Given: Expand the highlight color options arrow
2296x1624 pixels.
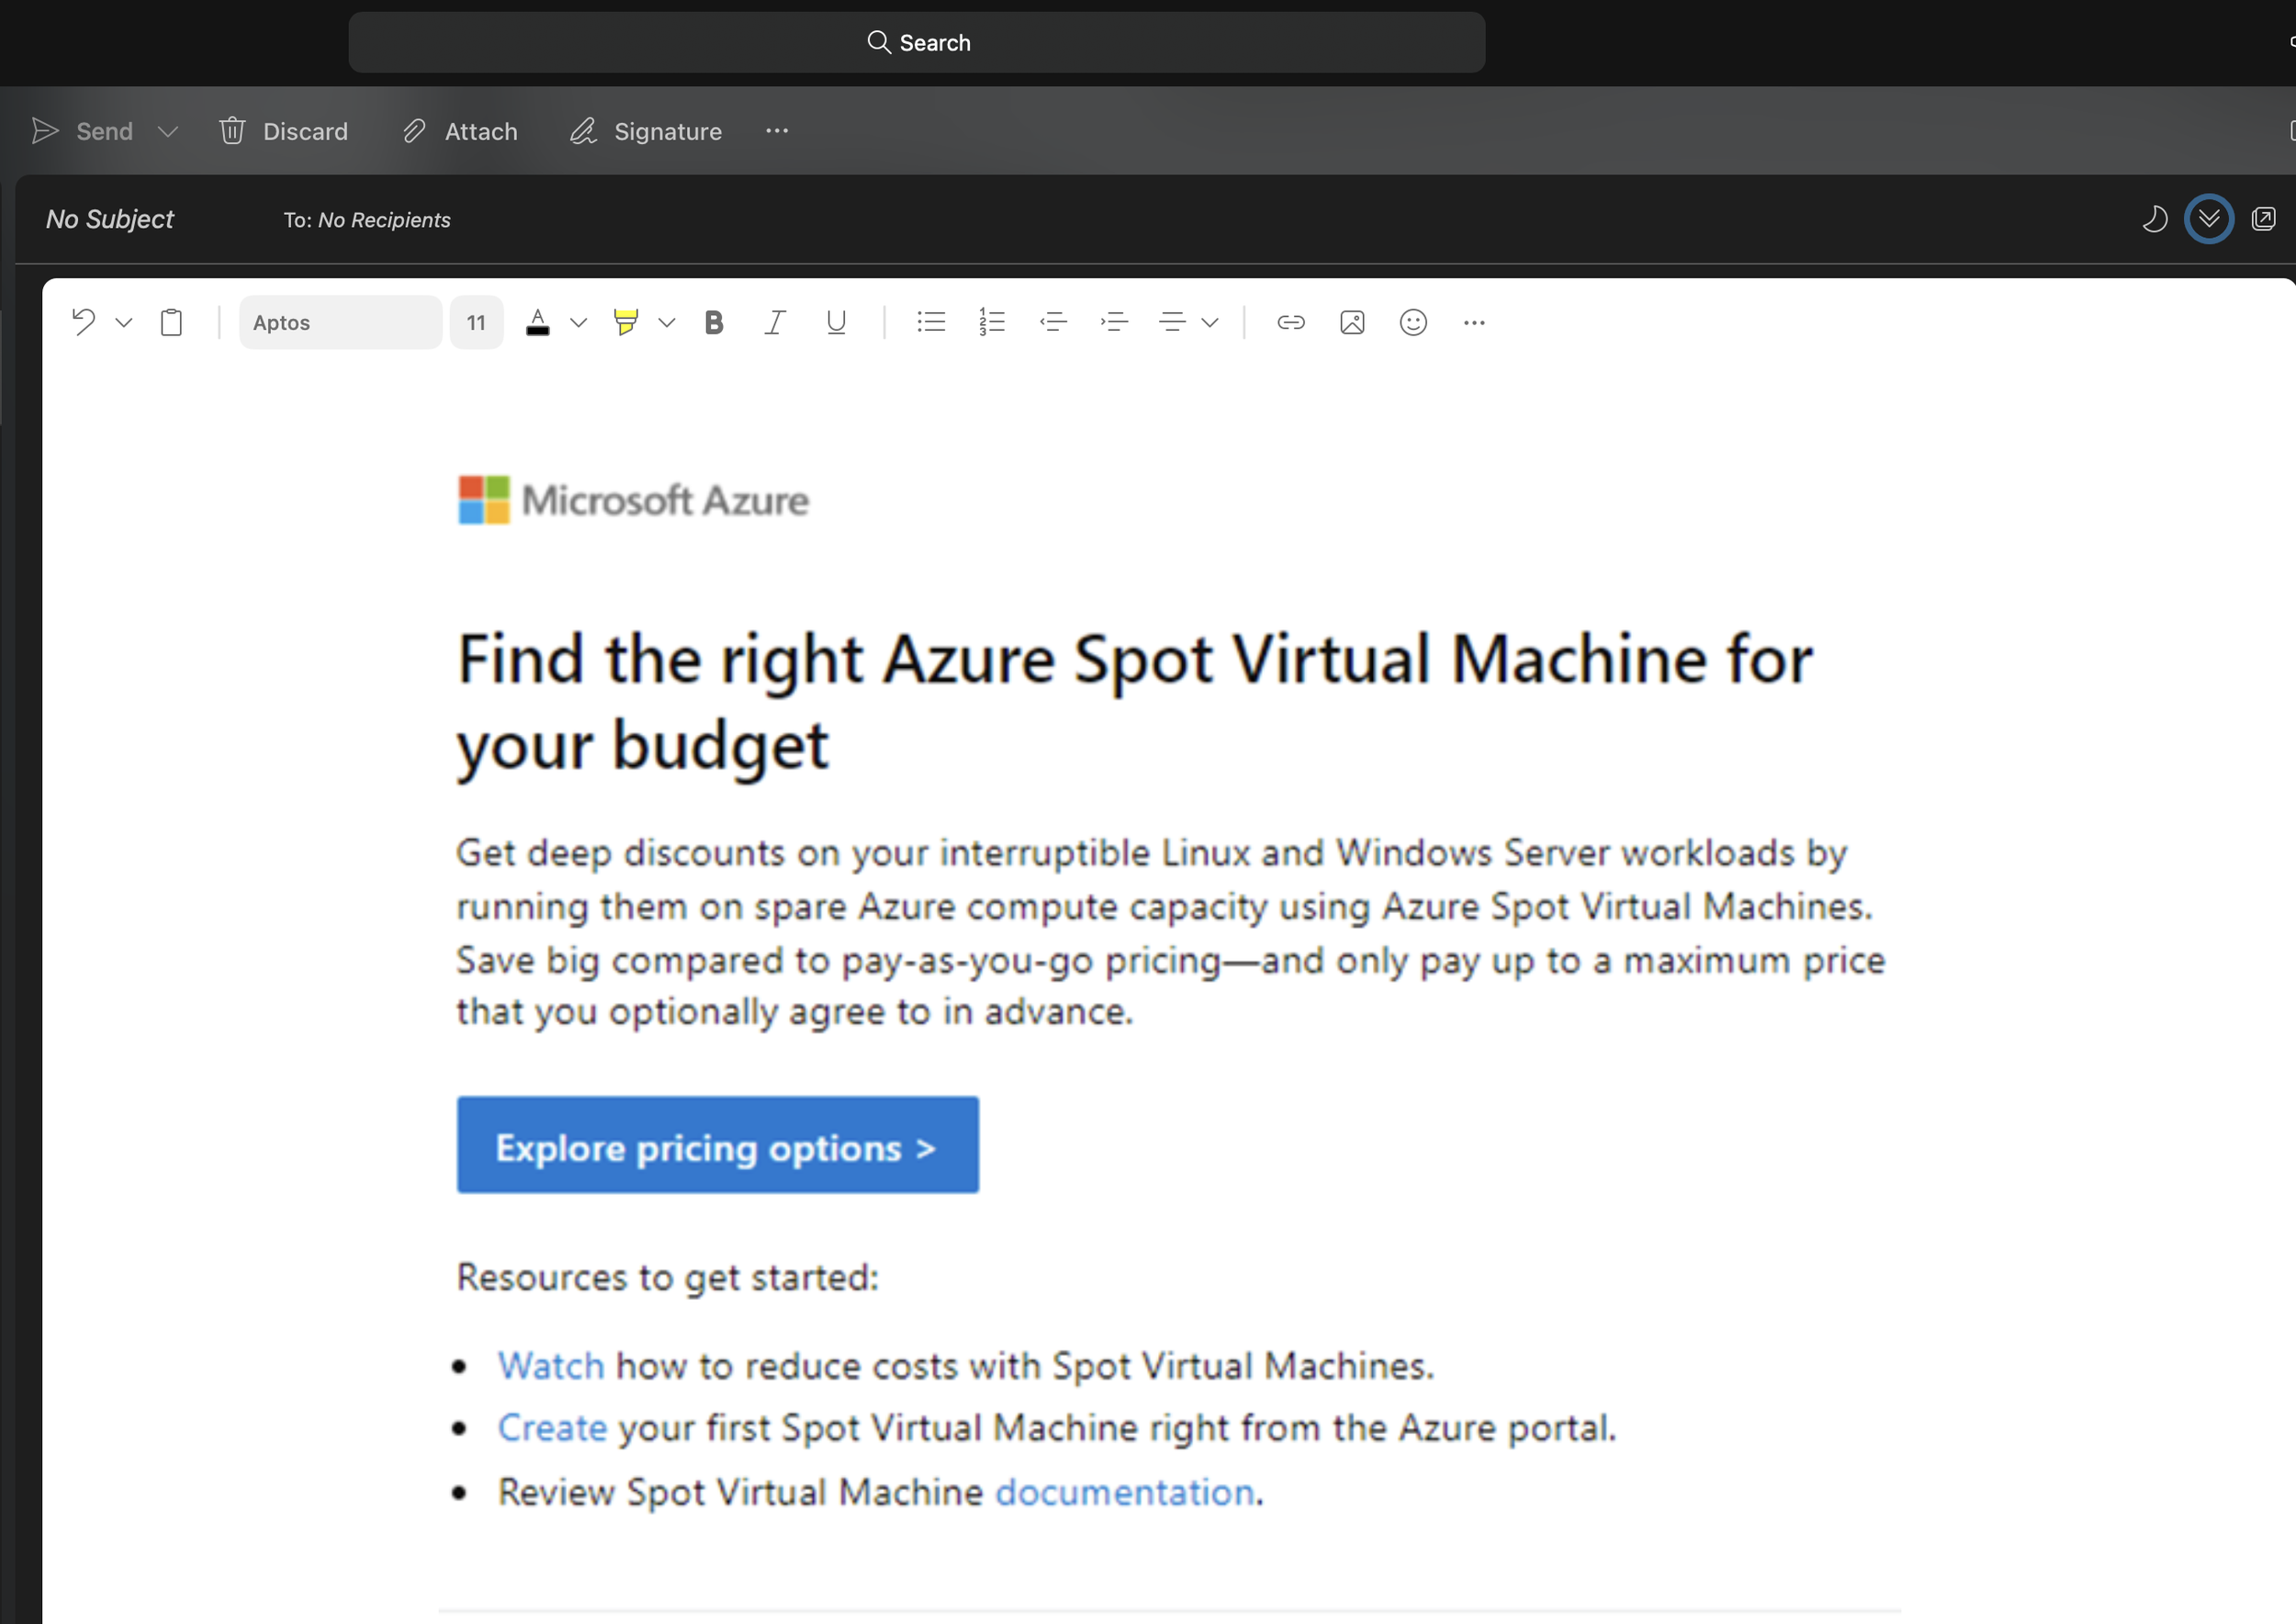Looking at the screenshot, I should (x=667, y=322).
